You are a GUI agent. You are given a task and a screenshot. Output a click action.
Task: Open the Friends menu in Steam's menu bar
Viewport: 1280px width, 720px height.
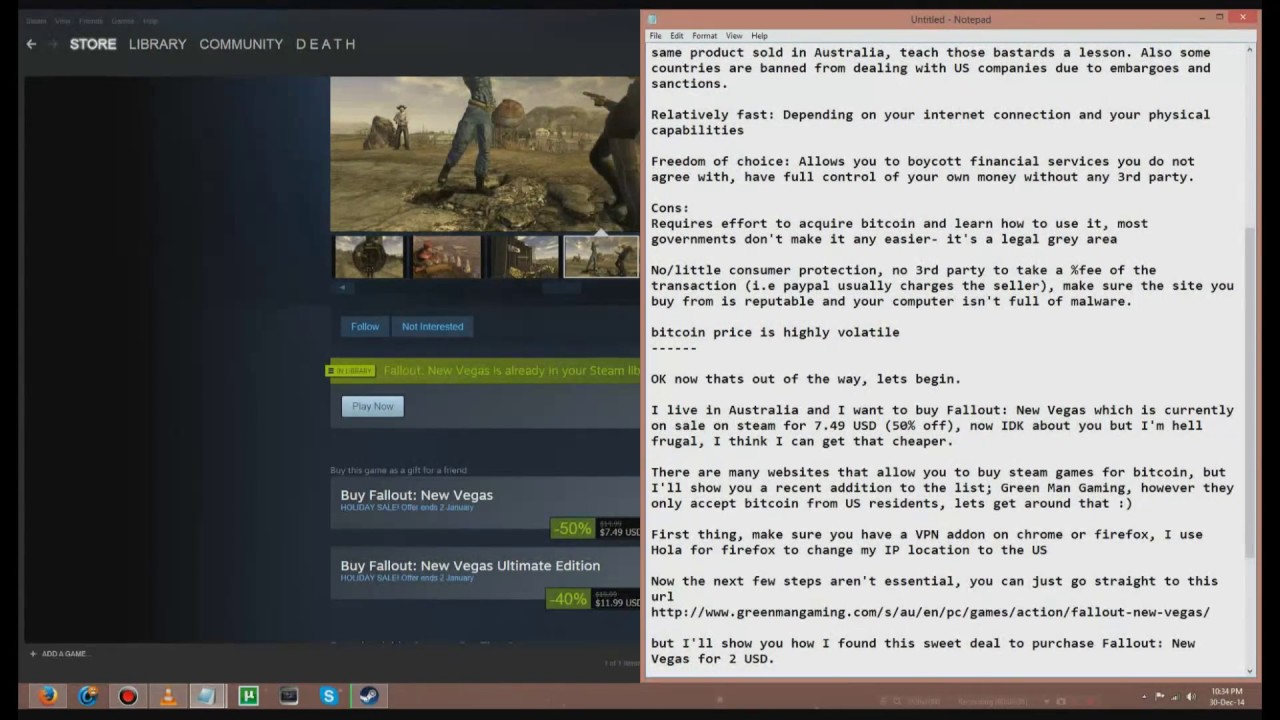point(91,21)
